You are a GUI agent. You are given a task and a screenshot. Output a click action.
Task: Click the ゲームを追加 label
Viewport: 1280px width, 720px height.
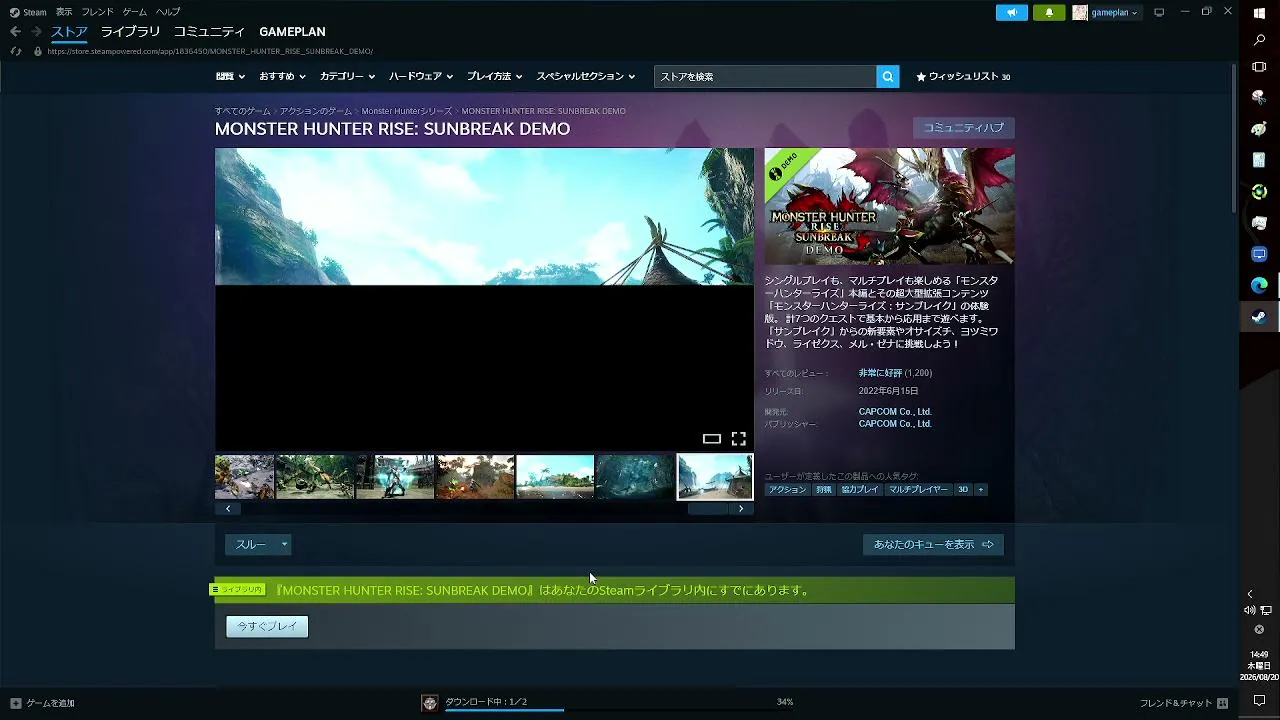point(50,703)
